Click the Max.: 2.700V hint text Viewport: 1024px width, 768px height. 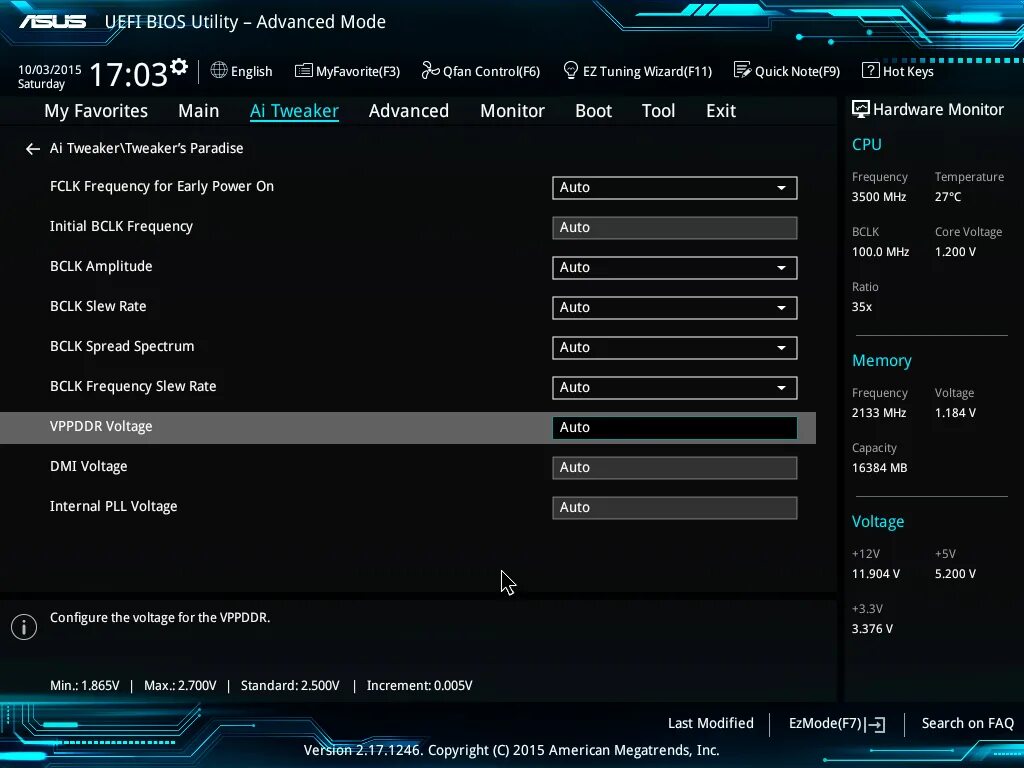(x=180, y=686)
